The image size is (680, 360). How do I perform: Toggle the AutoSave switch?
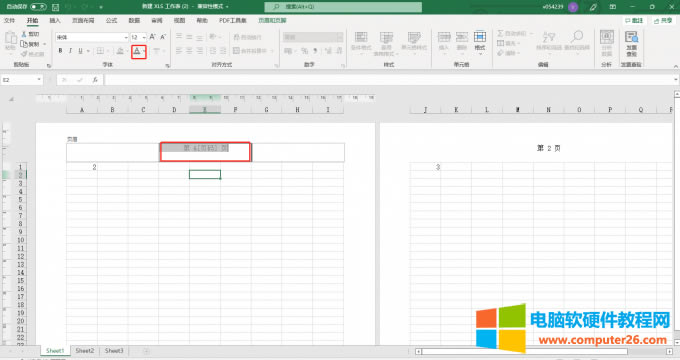38,7
